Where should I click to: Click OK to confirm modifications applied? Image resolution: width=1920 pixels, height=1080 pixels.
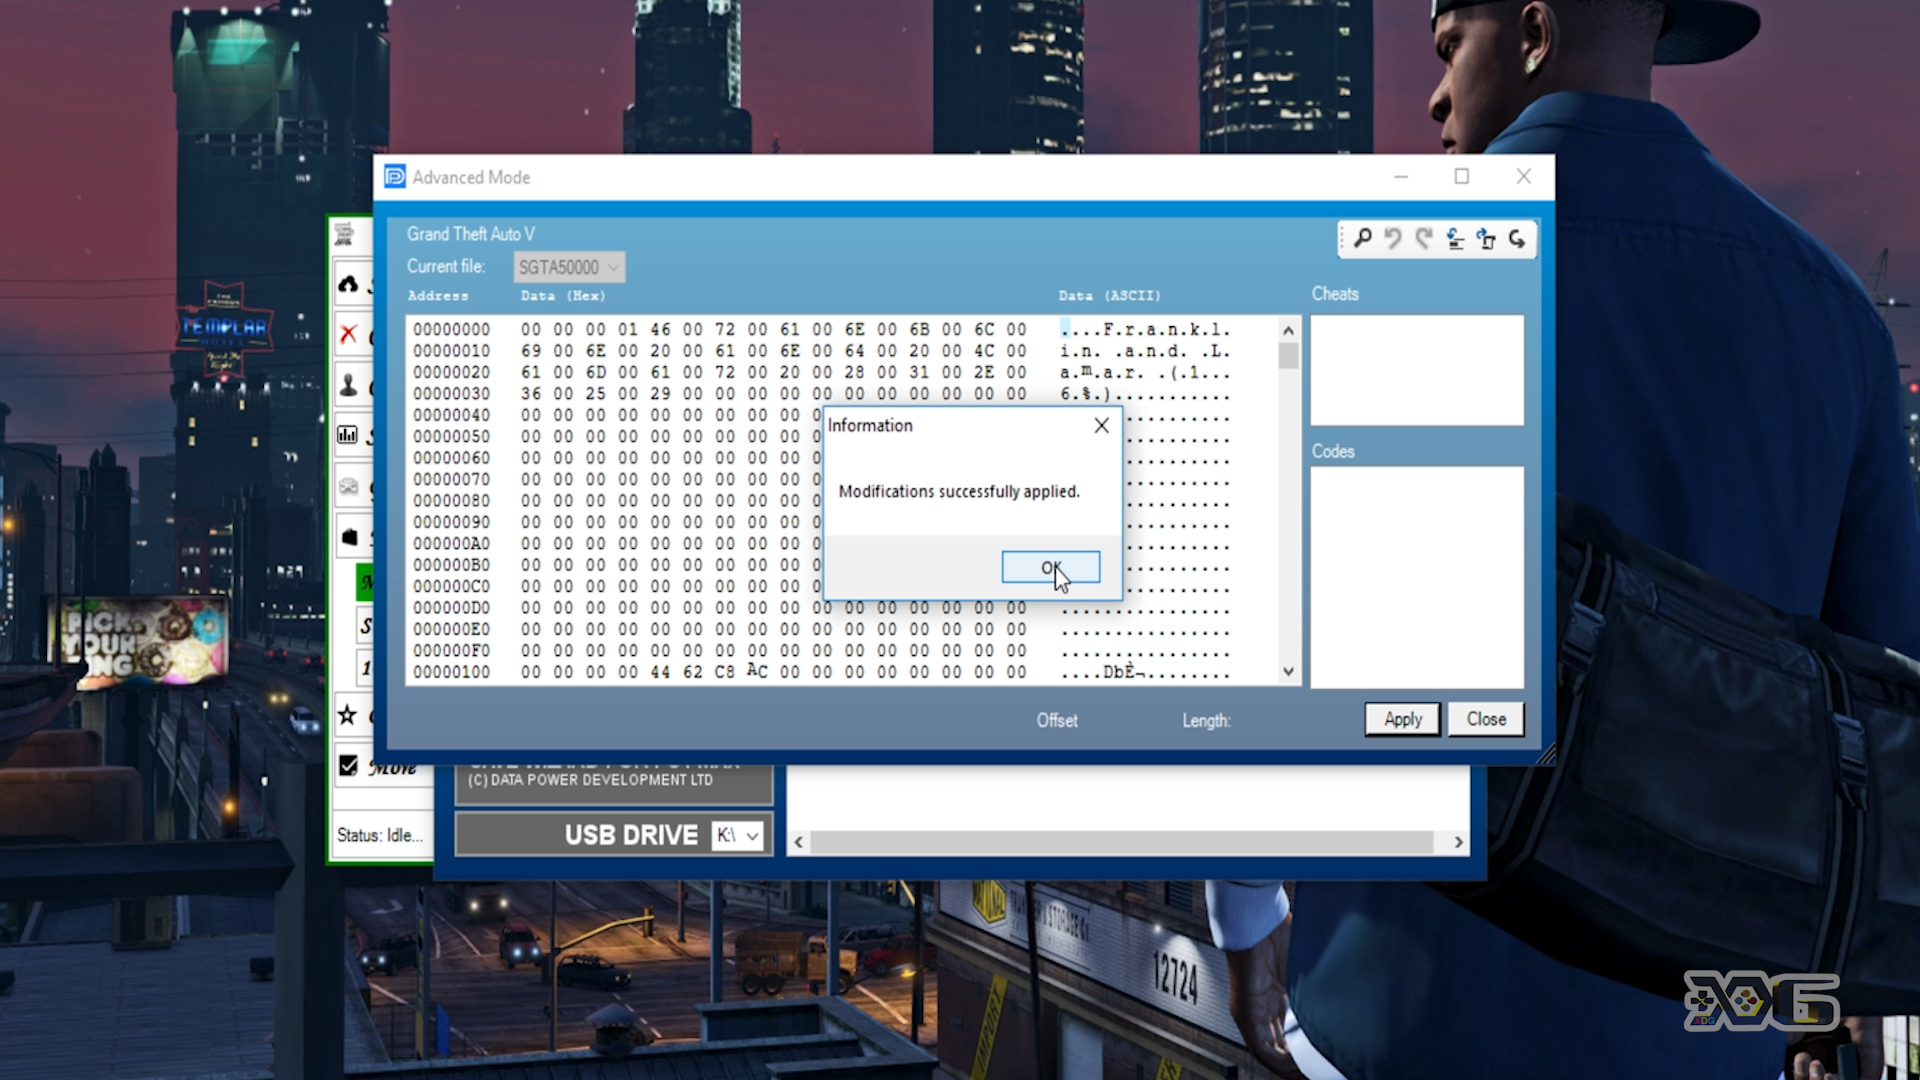pyautogui.click(x=1050, y=567)
